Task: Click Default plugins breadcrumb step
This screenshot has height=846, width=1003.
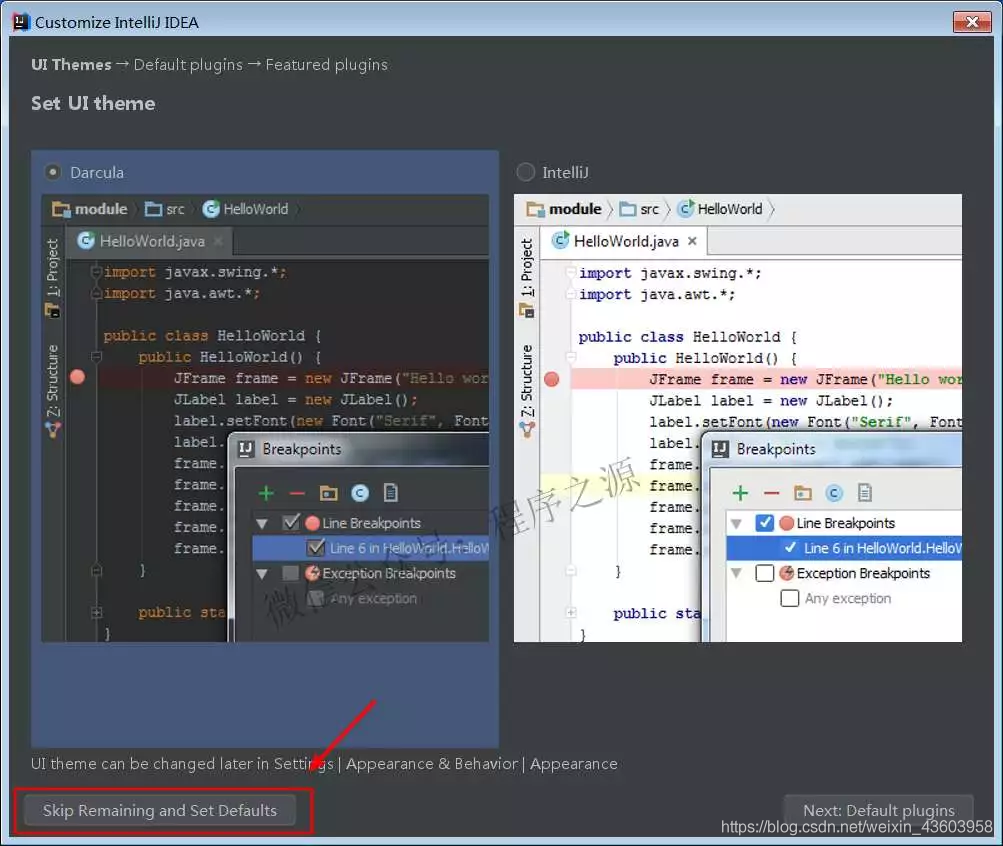Action: pos(188,65)
